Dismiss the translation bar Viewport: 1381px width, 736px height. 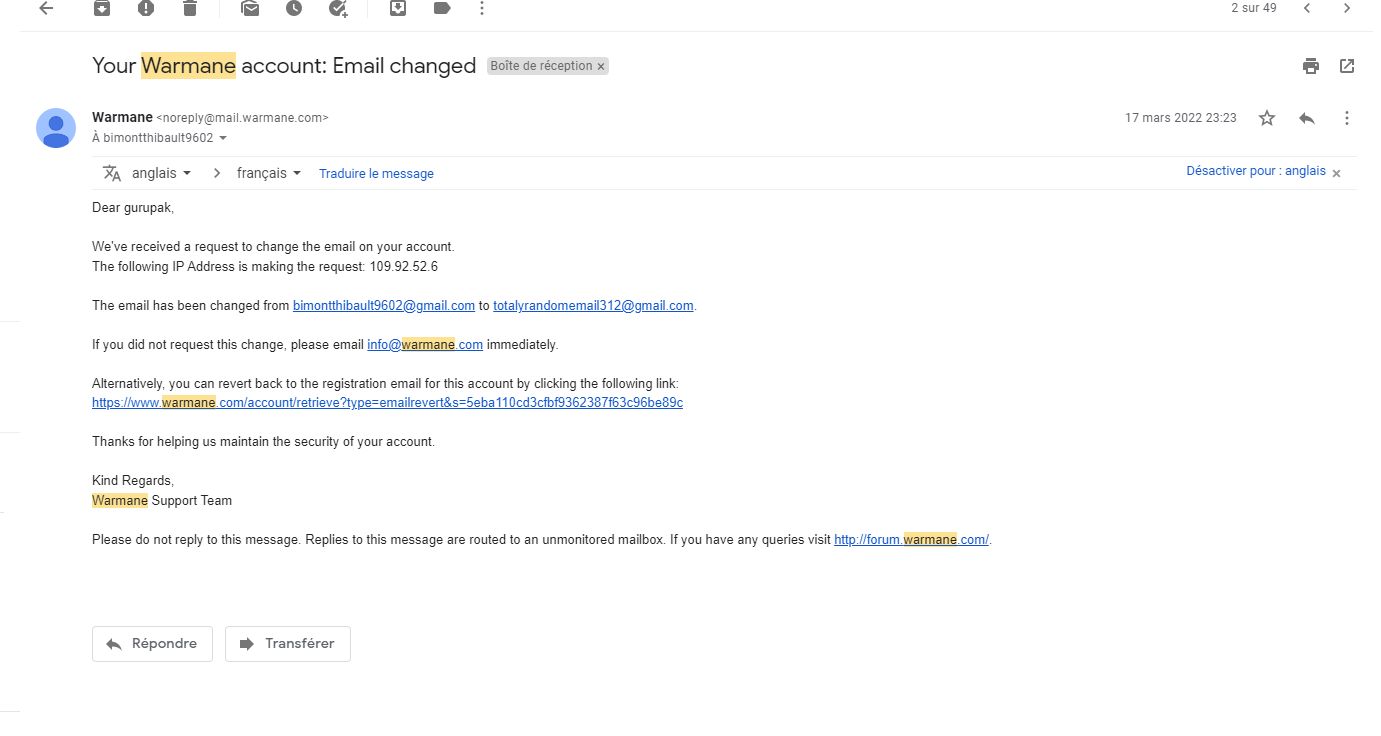point(1337,173)
